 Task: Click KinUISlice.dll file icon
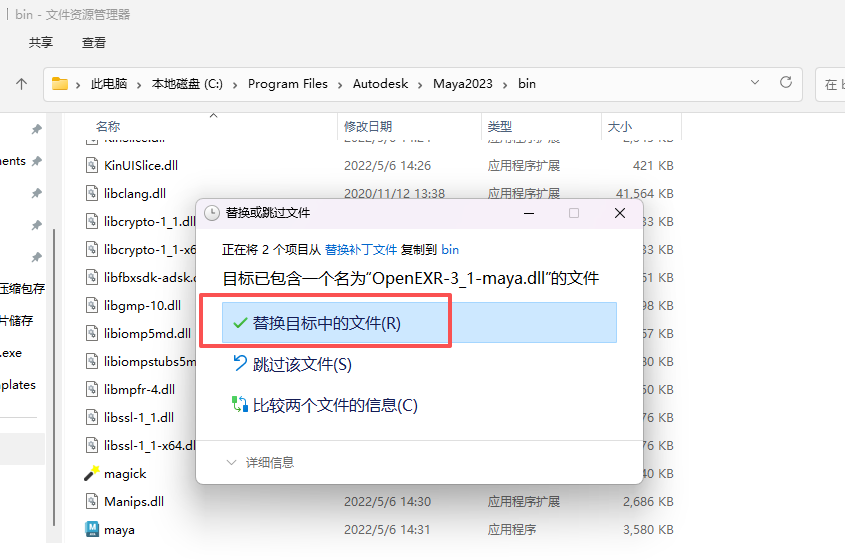[x=92, y=165]
